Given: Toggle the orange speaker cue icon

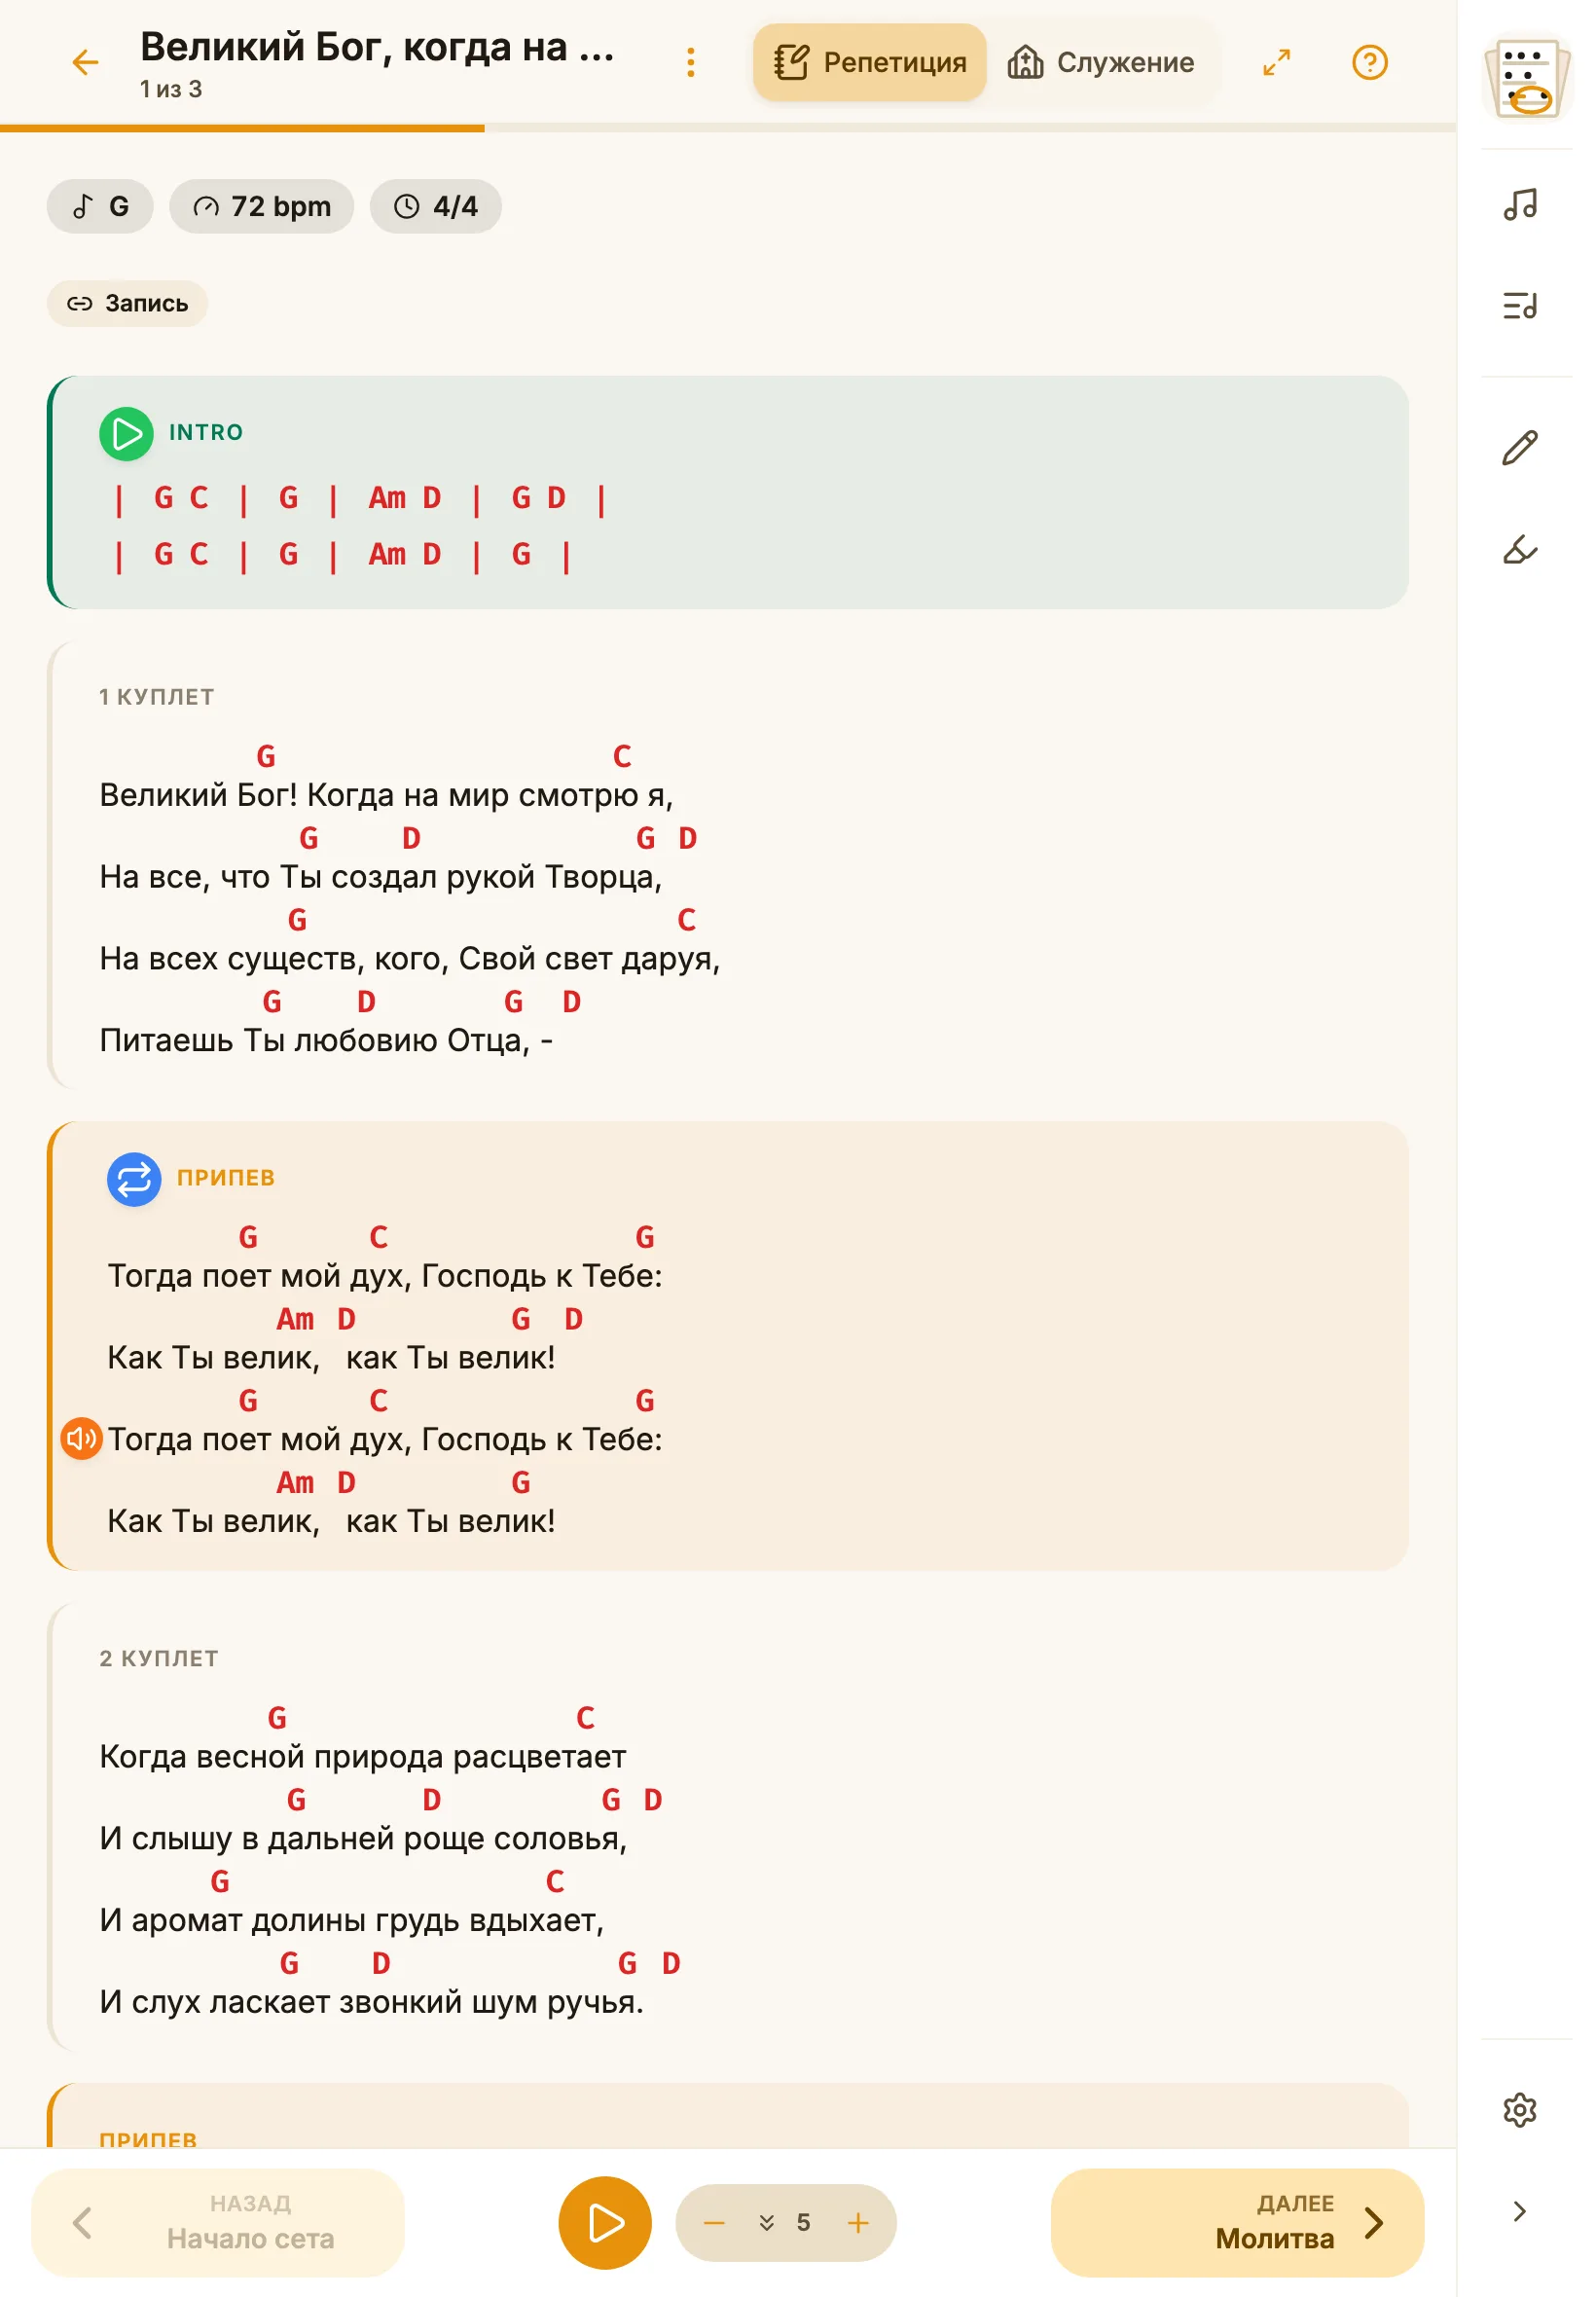Looking at the screenshot, I should pos(82,1438).
